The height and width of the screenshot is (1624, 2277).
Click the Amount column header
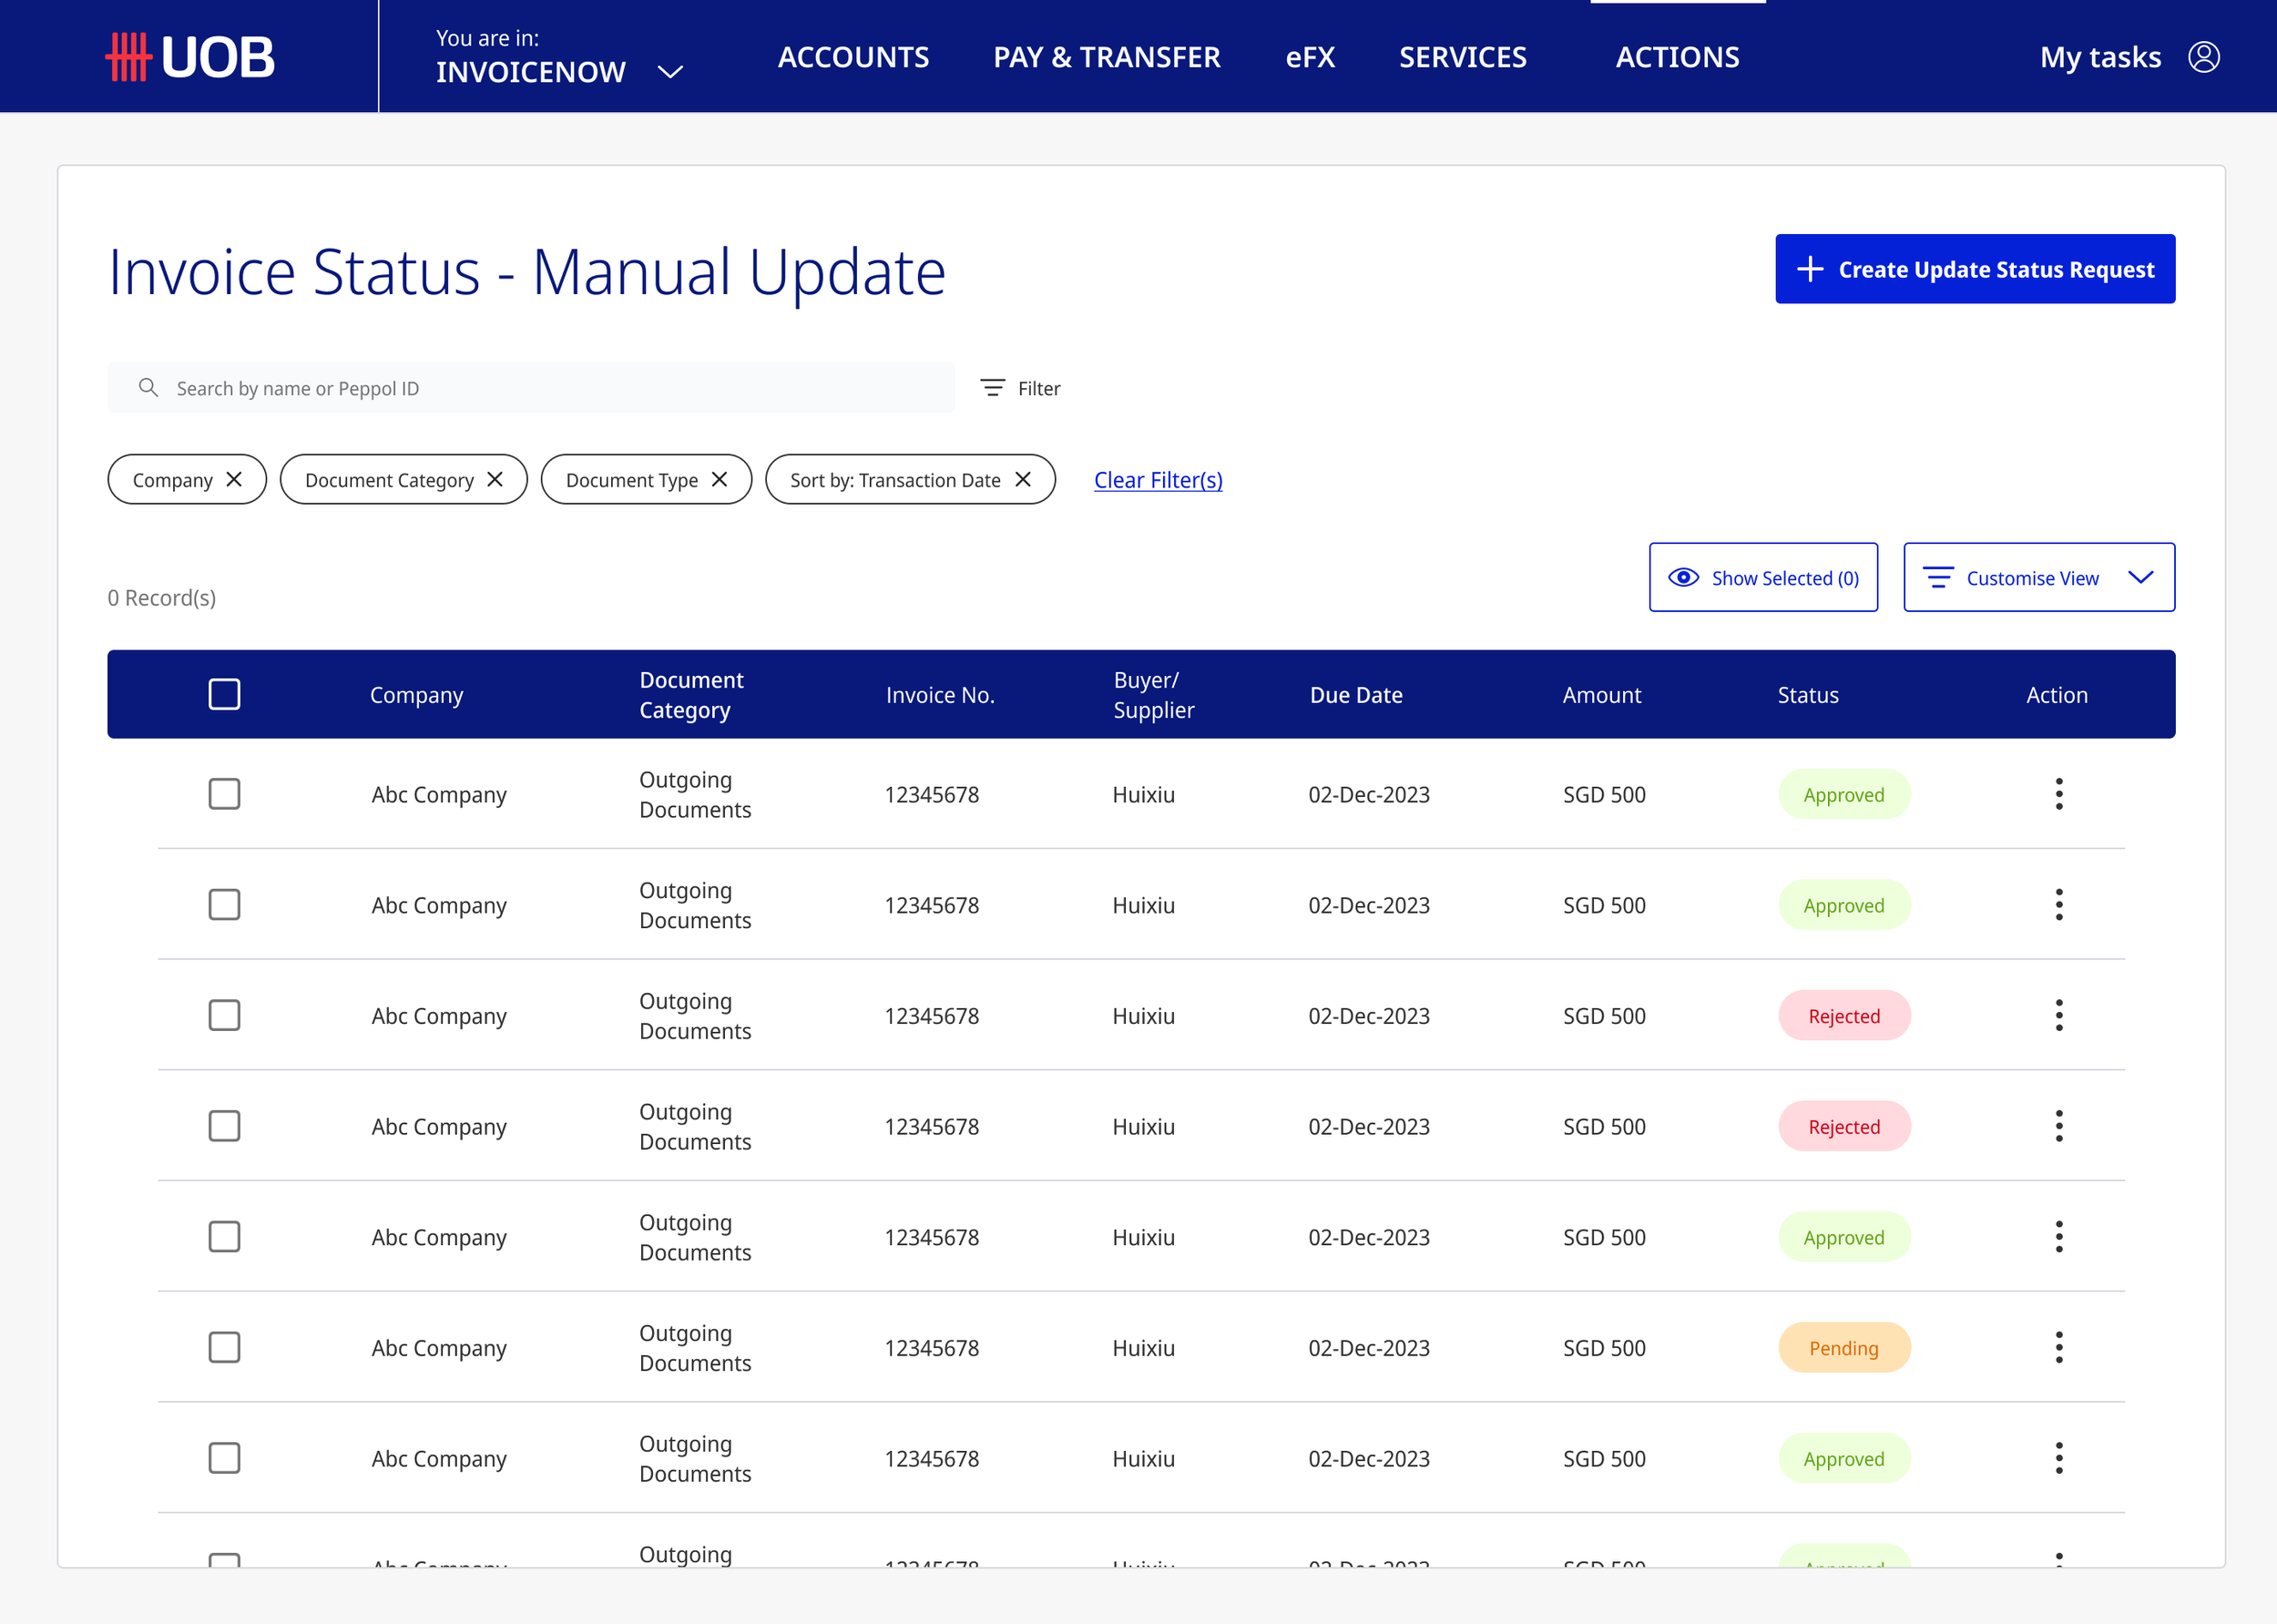(x=1602, y=695)
